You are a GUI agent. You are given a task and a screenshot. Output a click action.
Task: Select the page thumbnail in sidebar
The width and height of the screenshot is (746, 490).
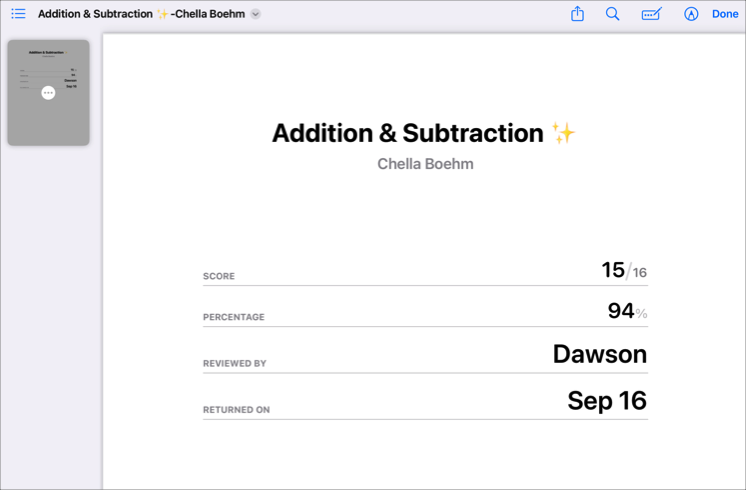pyautogui.click(x=48, y=93)
